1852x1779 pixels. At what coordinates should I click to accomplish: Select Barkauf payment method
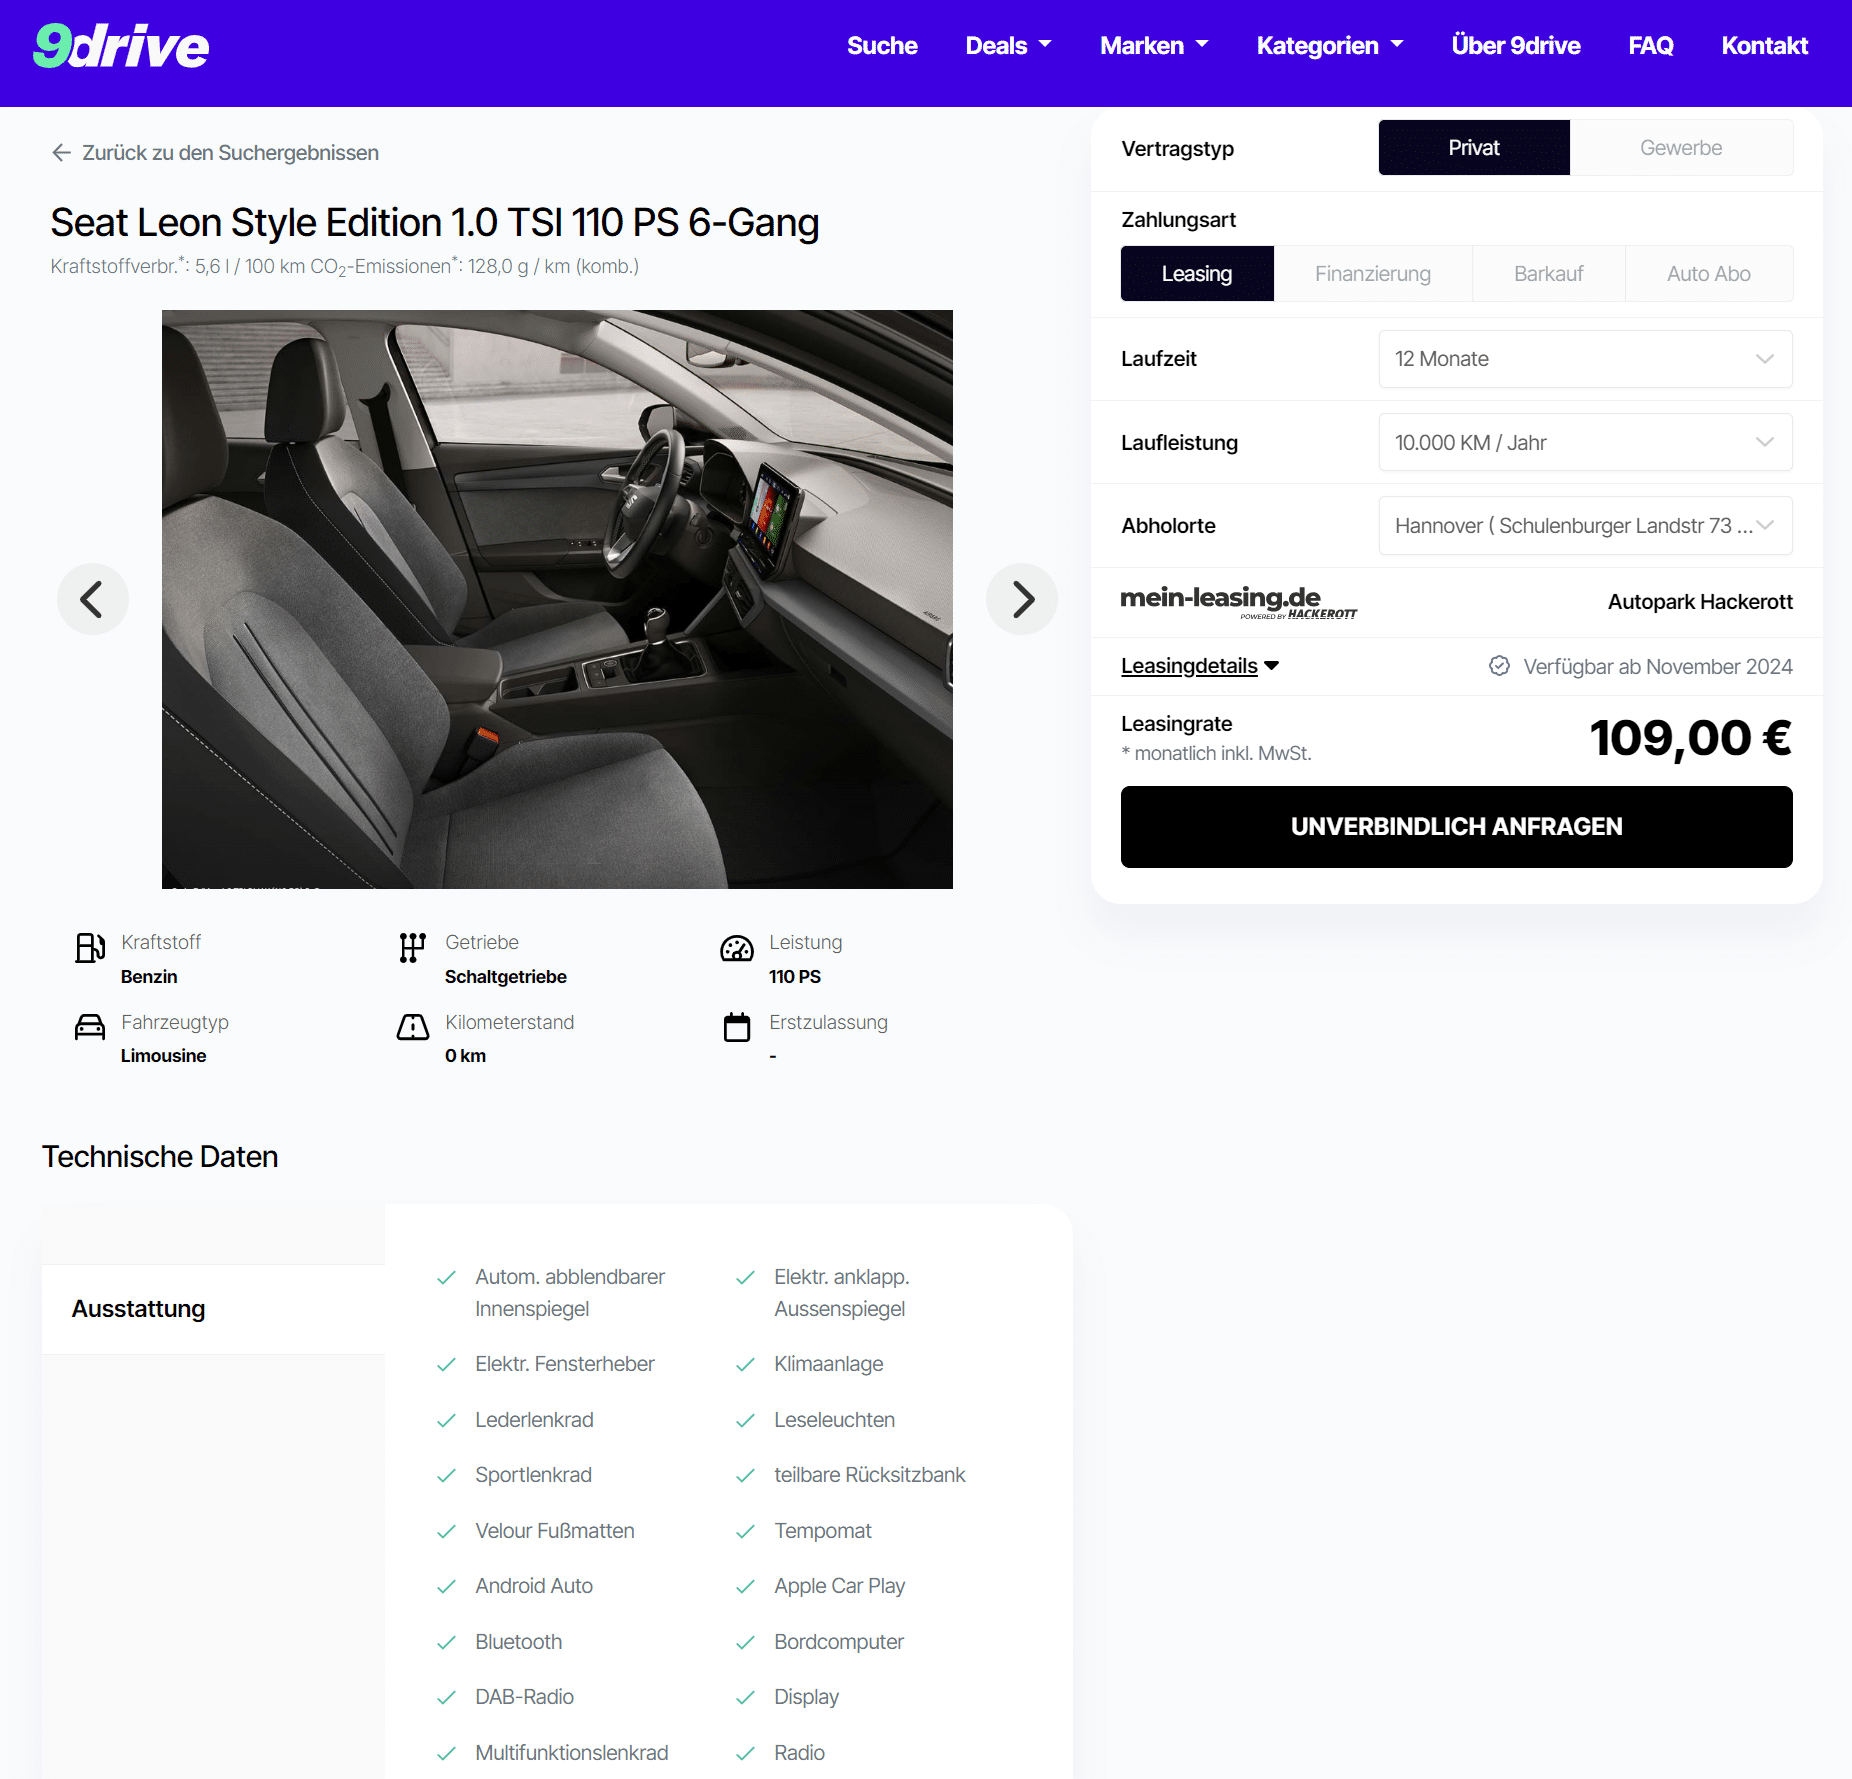pyautogui.click(x=1549, y=274)
